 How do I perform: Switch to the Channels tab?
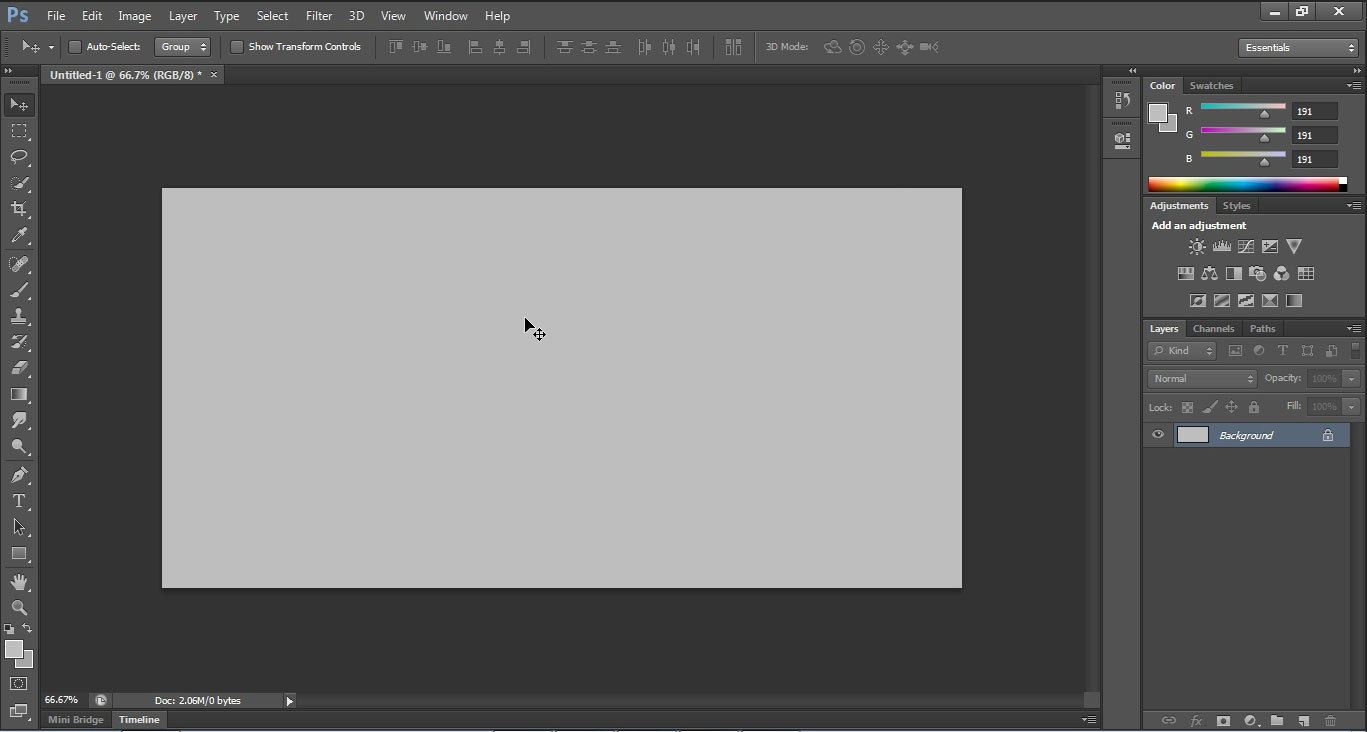[1214, 328]
